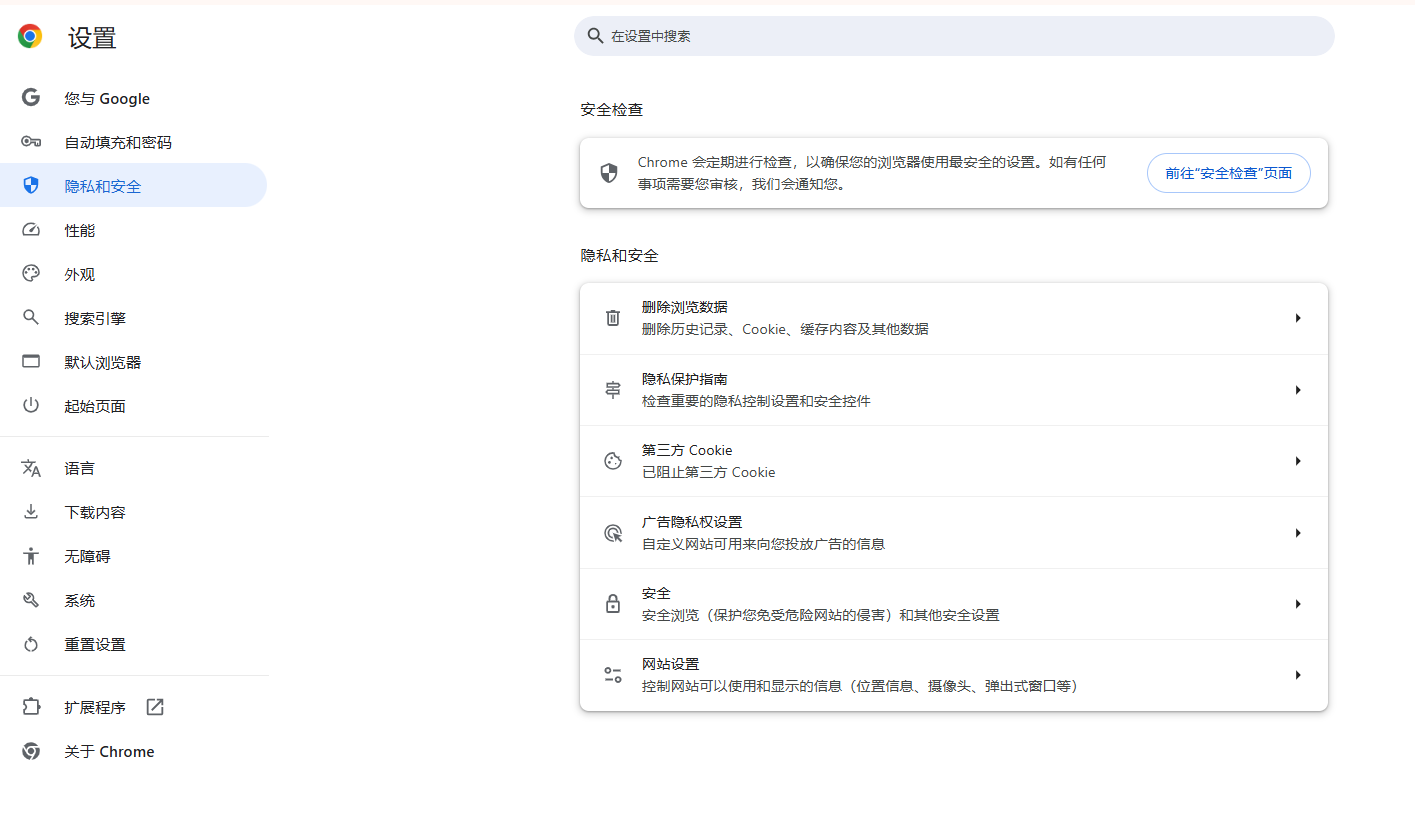Click the speedometer icon for 性能
1415x817 pixels.
tap(31, 230)
